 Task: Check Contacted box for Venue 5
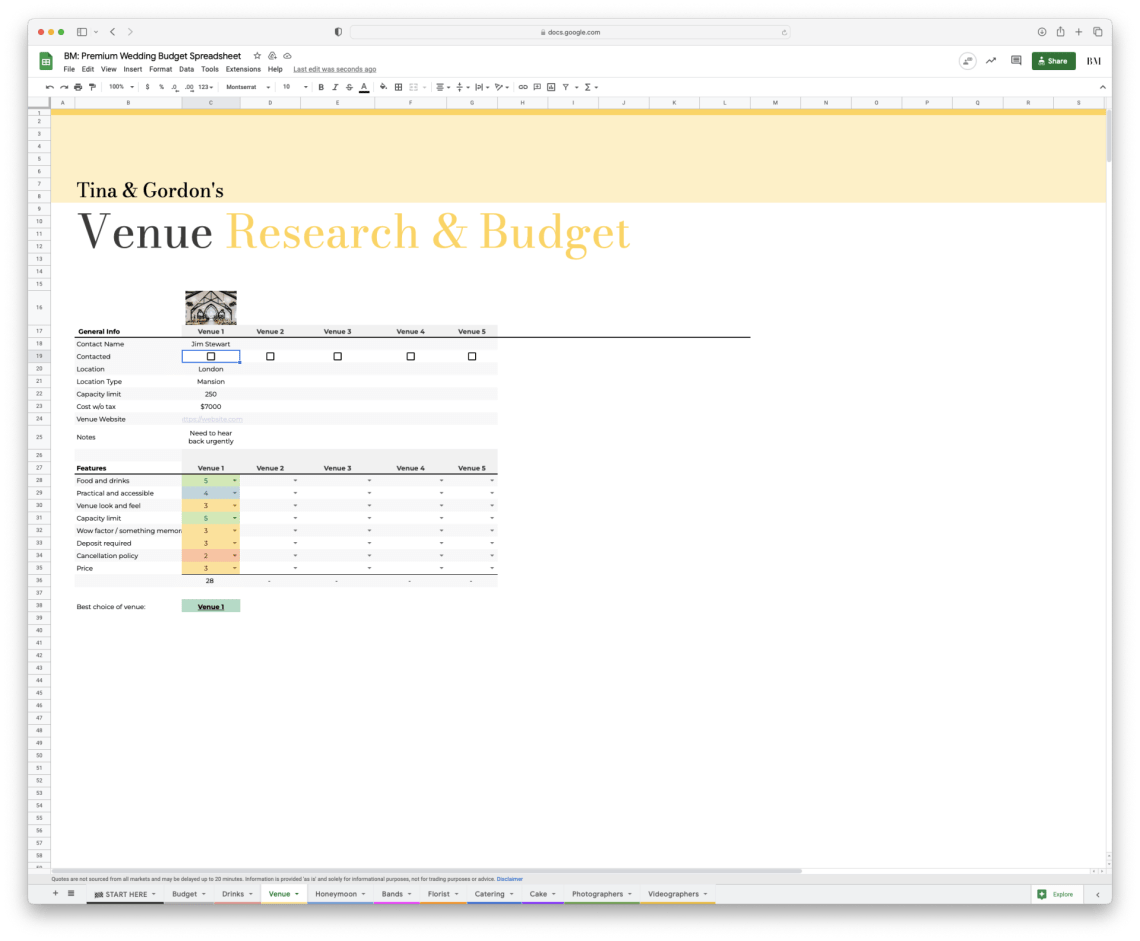coord(472,356)
